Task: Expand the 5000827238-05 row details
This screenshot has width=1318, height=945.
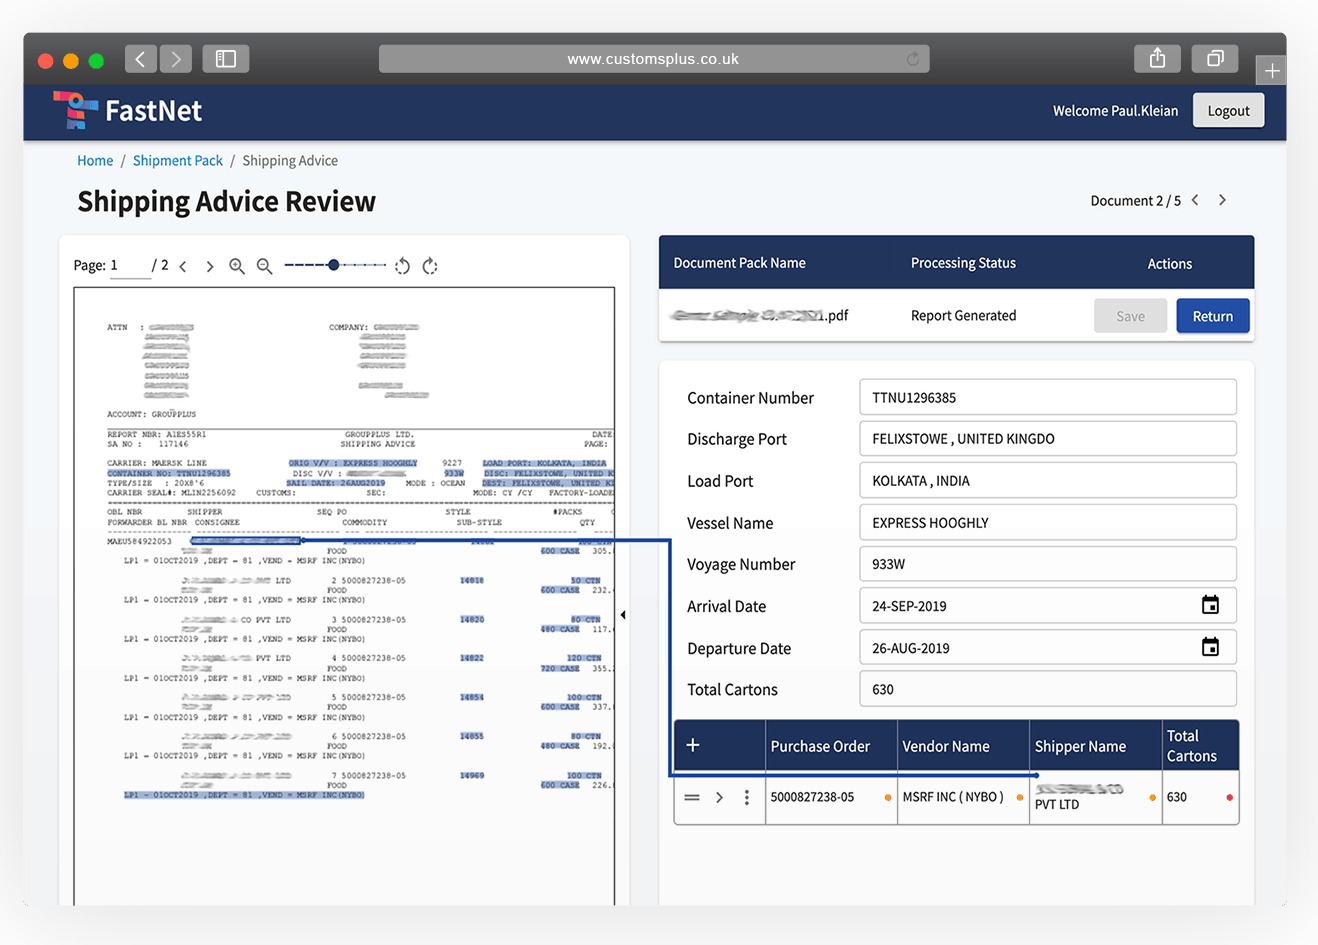Action: click(x=719, y=797)
